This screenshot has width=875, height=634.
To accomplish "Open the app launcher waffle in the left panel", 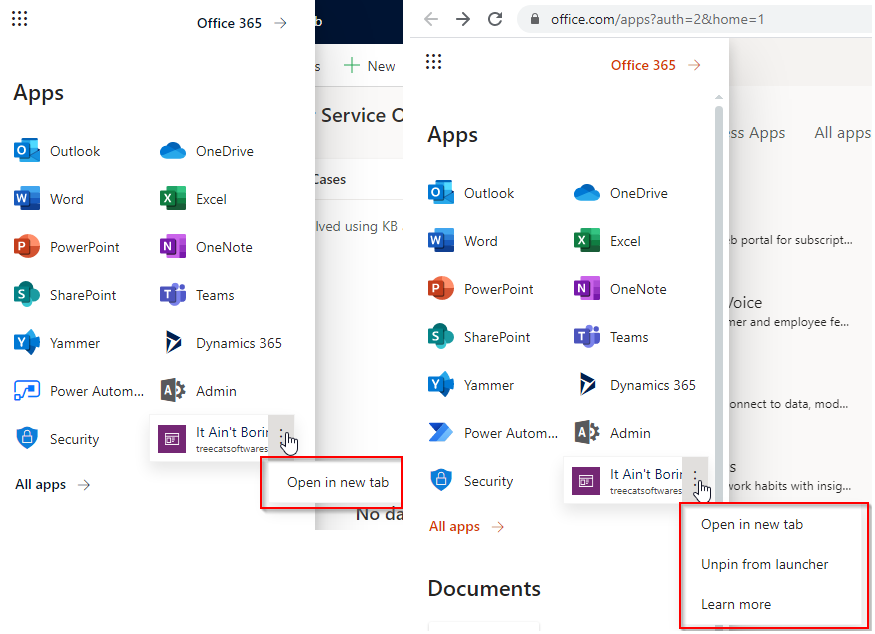I will [x=20, y=19].
